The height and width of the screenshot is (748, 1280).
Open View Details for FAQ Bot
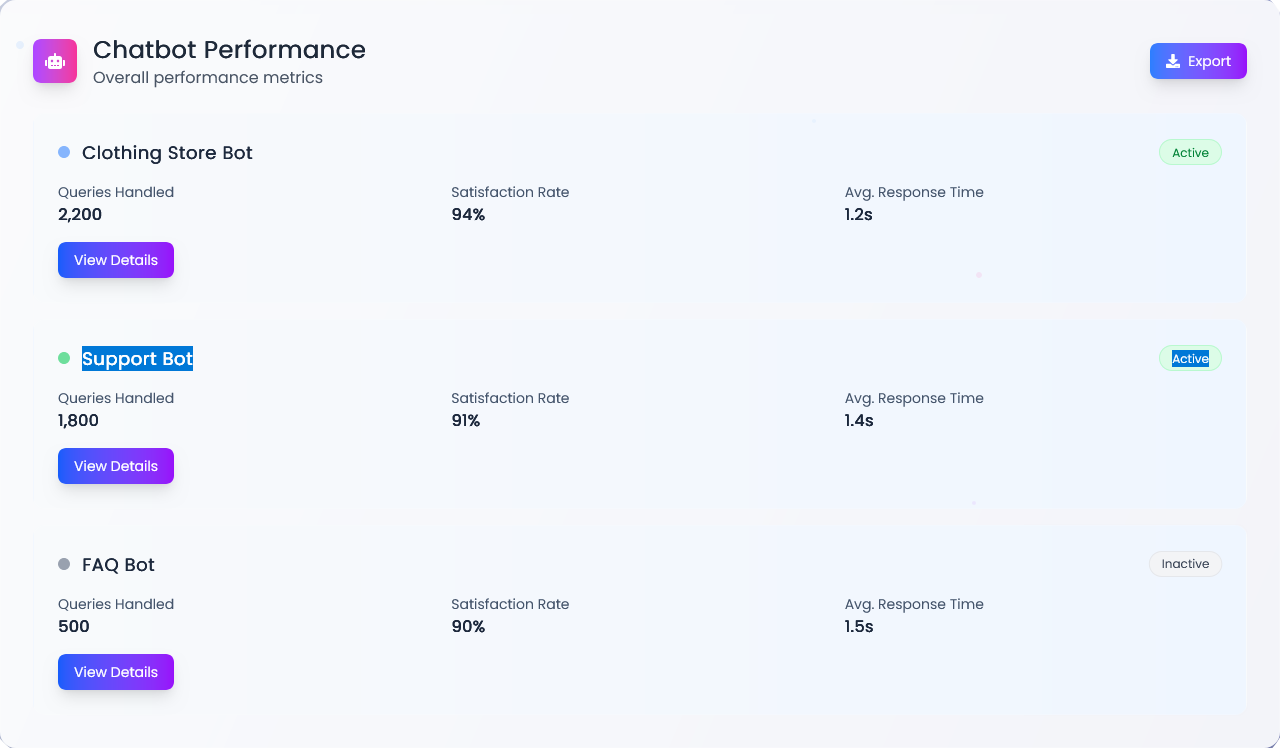coord(116,672)
